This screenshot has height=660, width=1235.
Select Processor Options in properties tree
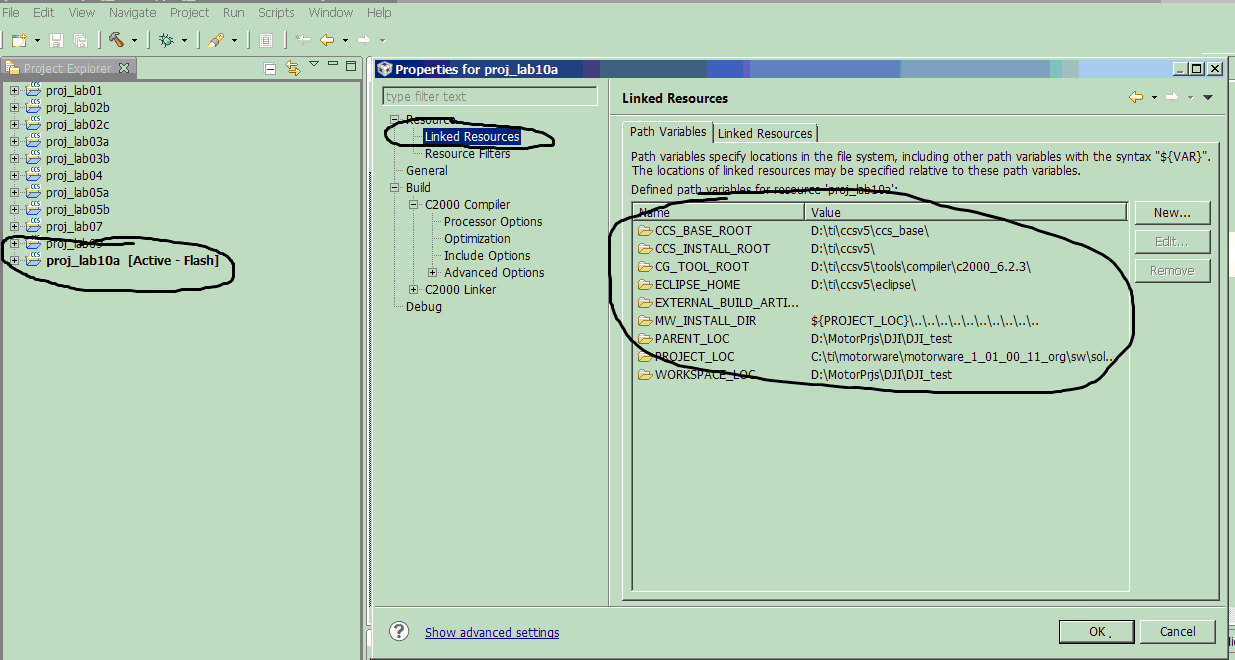tap(493, 221)
